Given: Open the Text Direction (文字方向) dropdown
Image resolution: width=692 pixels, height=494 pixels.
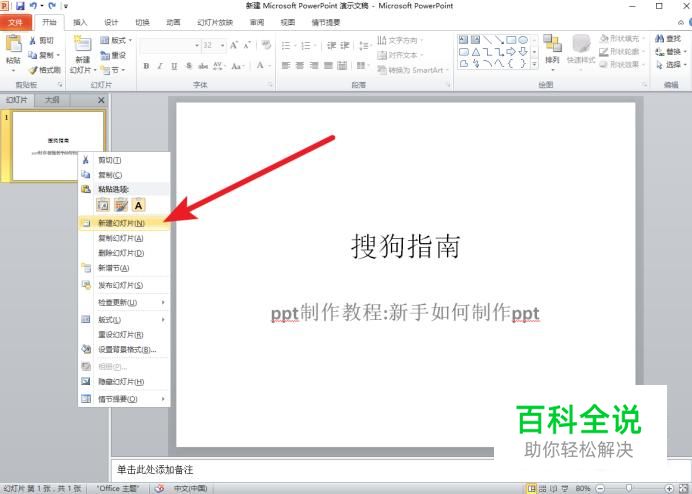Looking at the screenshot, I should pyautogui.click(x=399, y=40).
